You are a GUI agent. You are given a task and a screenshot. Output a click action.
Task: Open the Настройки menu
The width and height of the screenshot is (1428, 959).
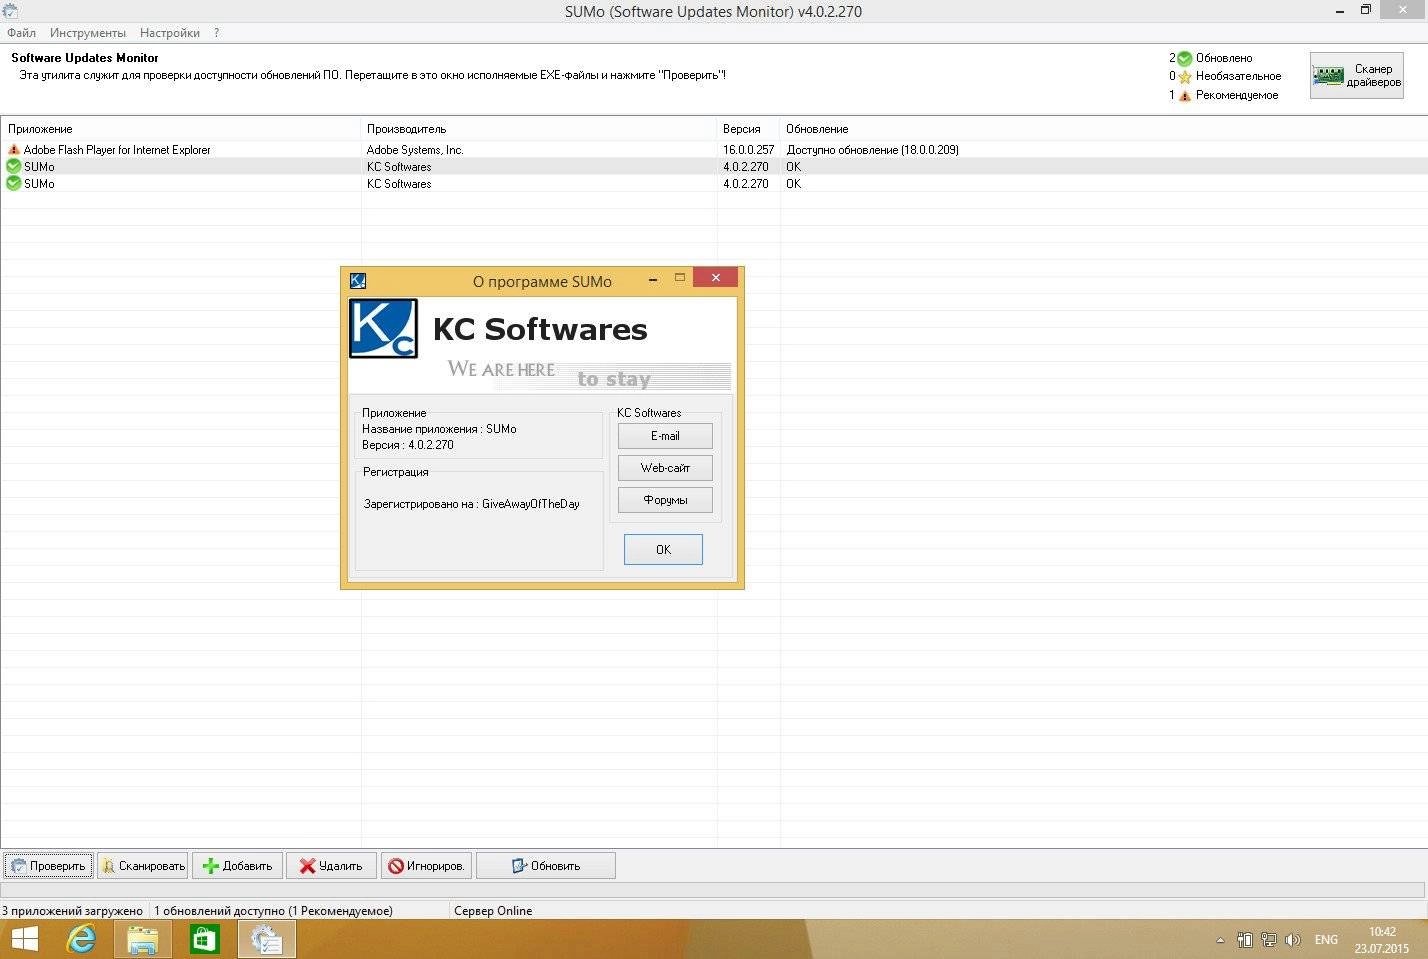170,33
